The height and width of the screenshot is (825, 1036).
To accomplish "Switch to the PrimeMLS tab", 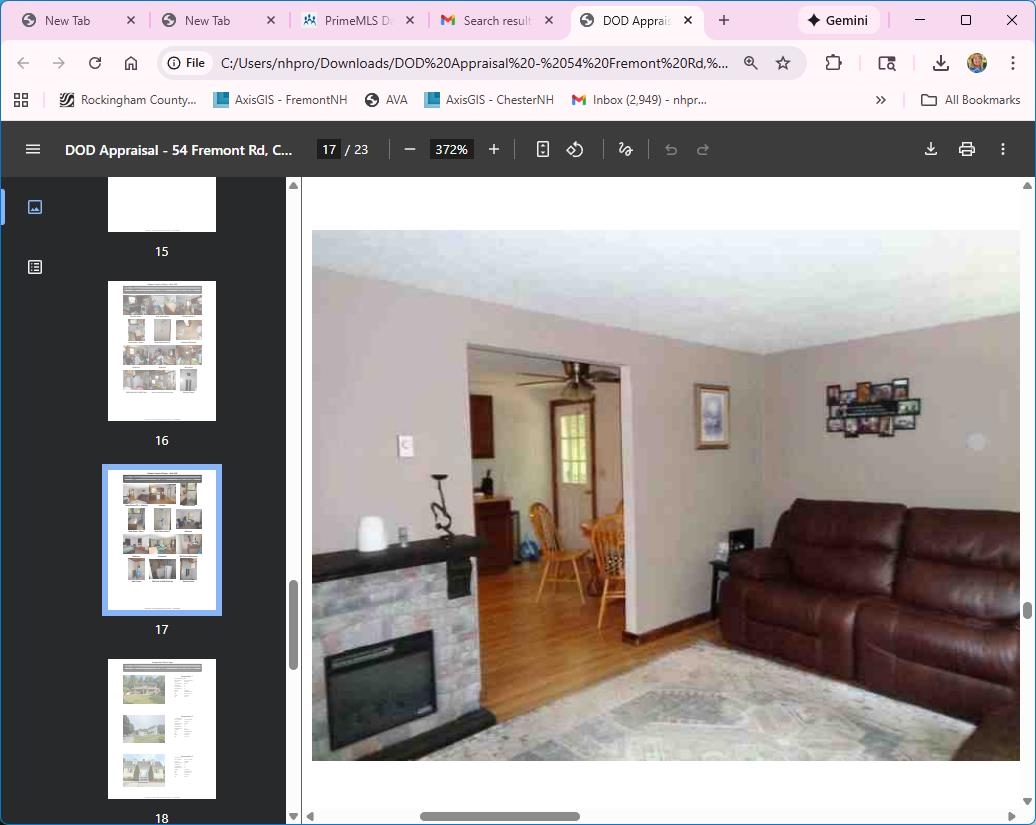I will click(355, 19).
